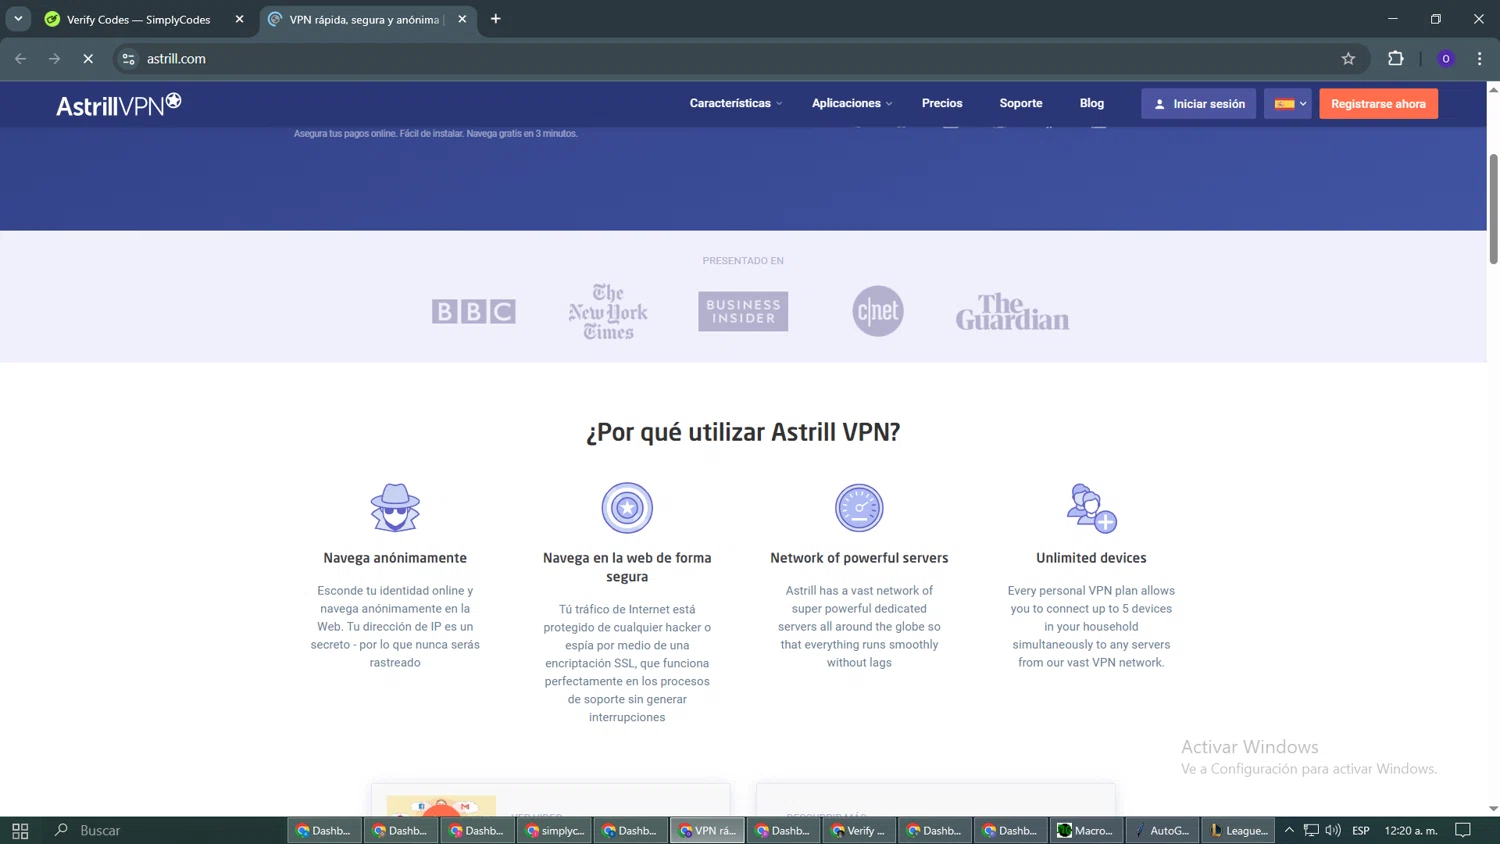
Task: Open the Soporte menu item
Action: [x=1021, y=103]
